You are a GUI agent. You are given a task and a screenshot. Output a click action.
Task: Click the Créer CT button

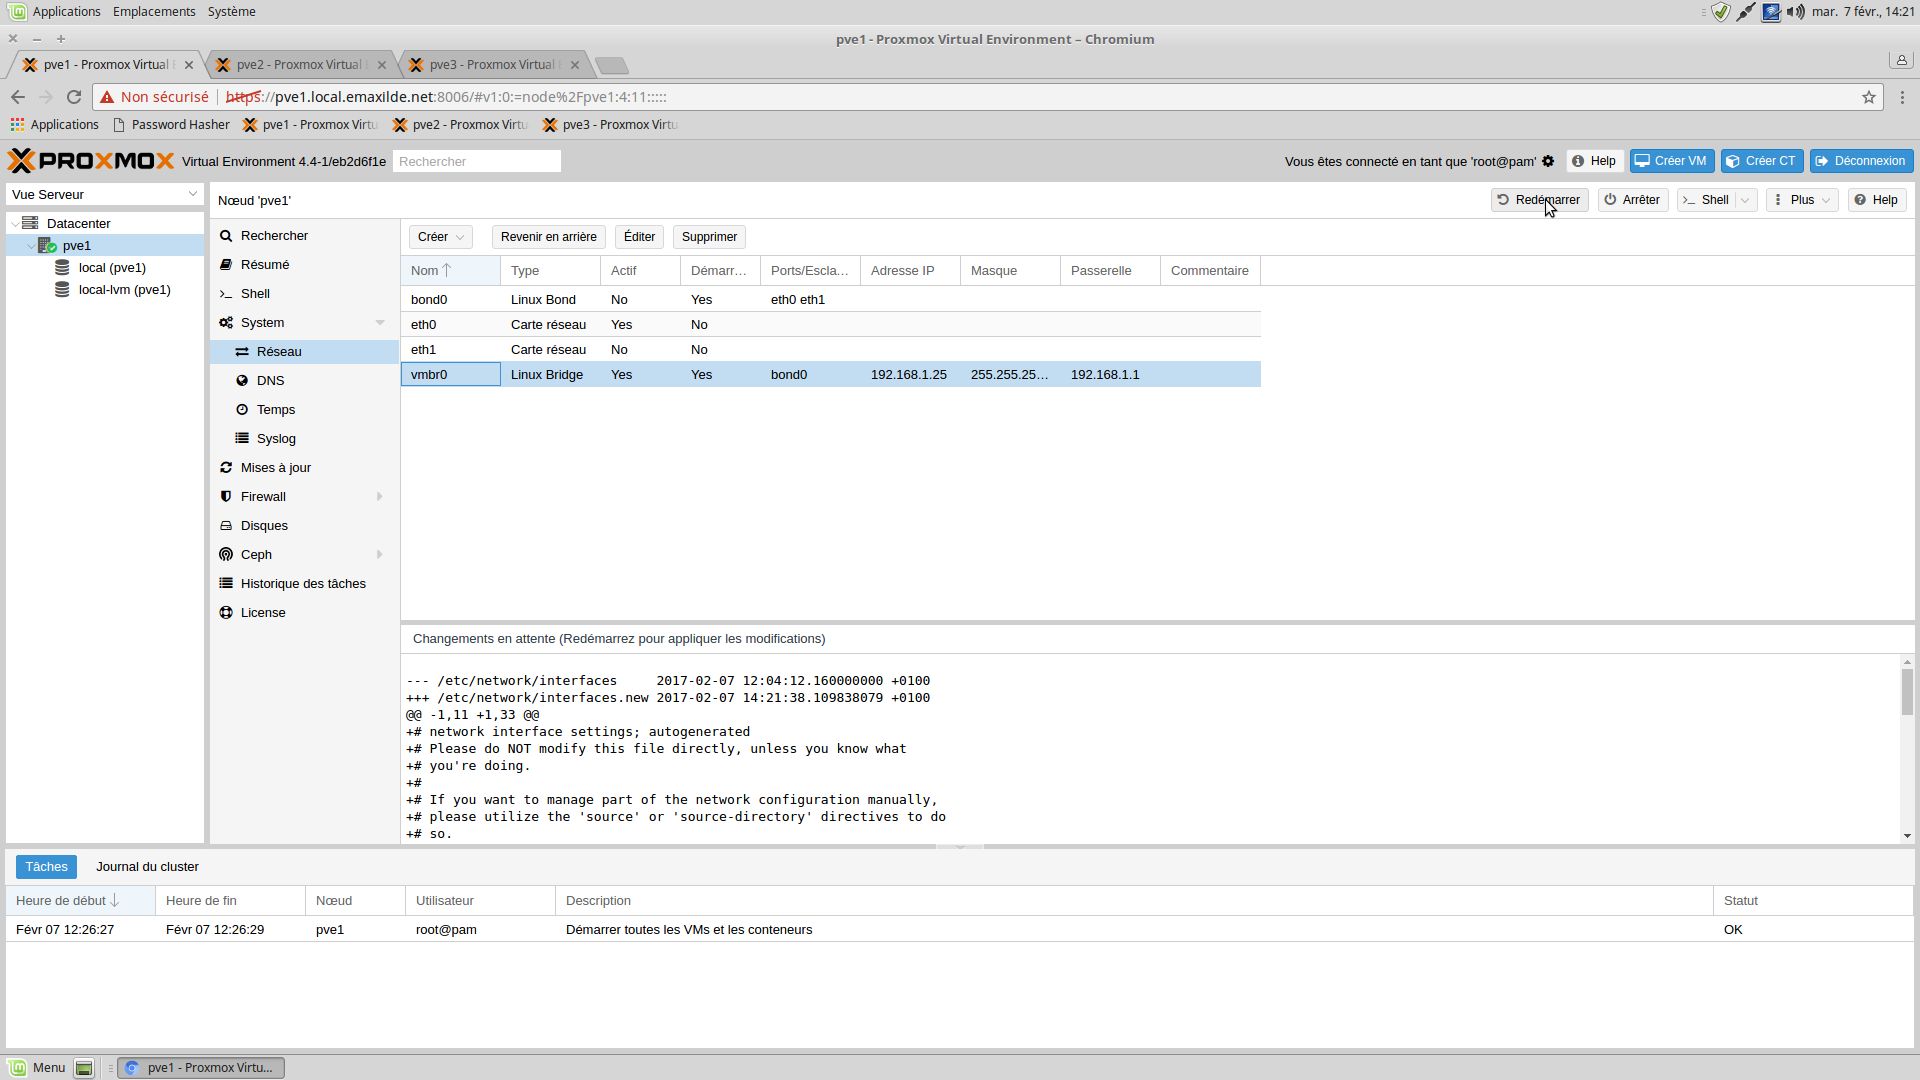1761,161
